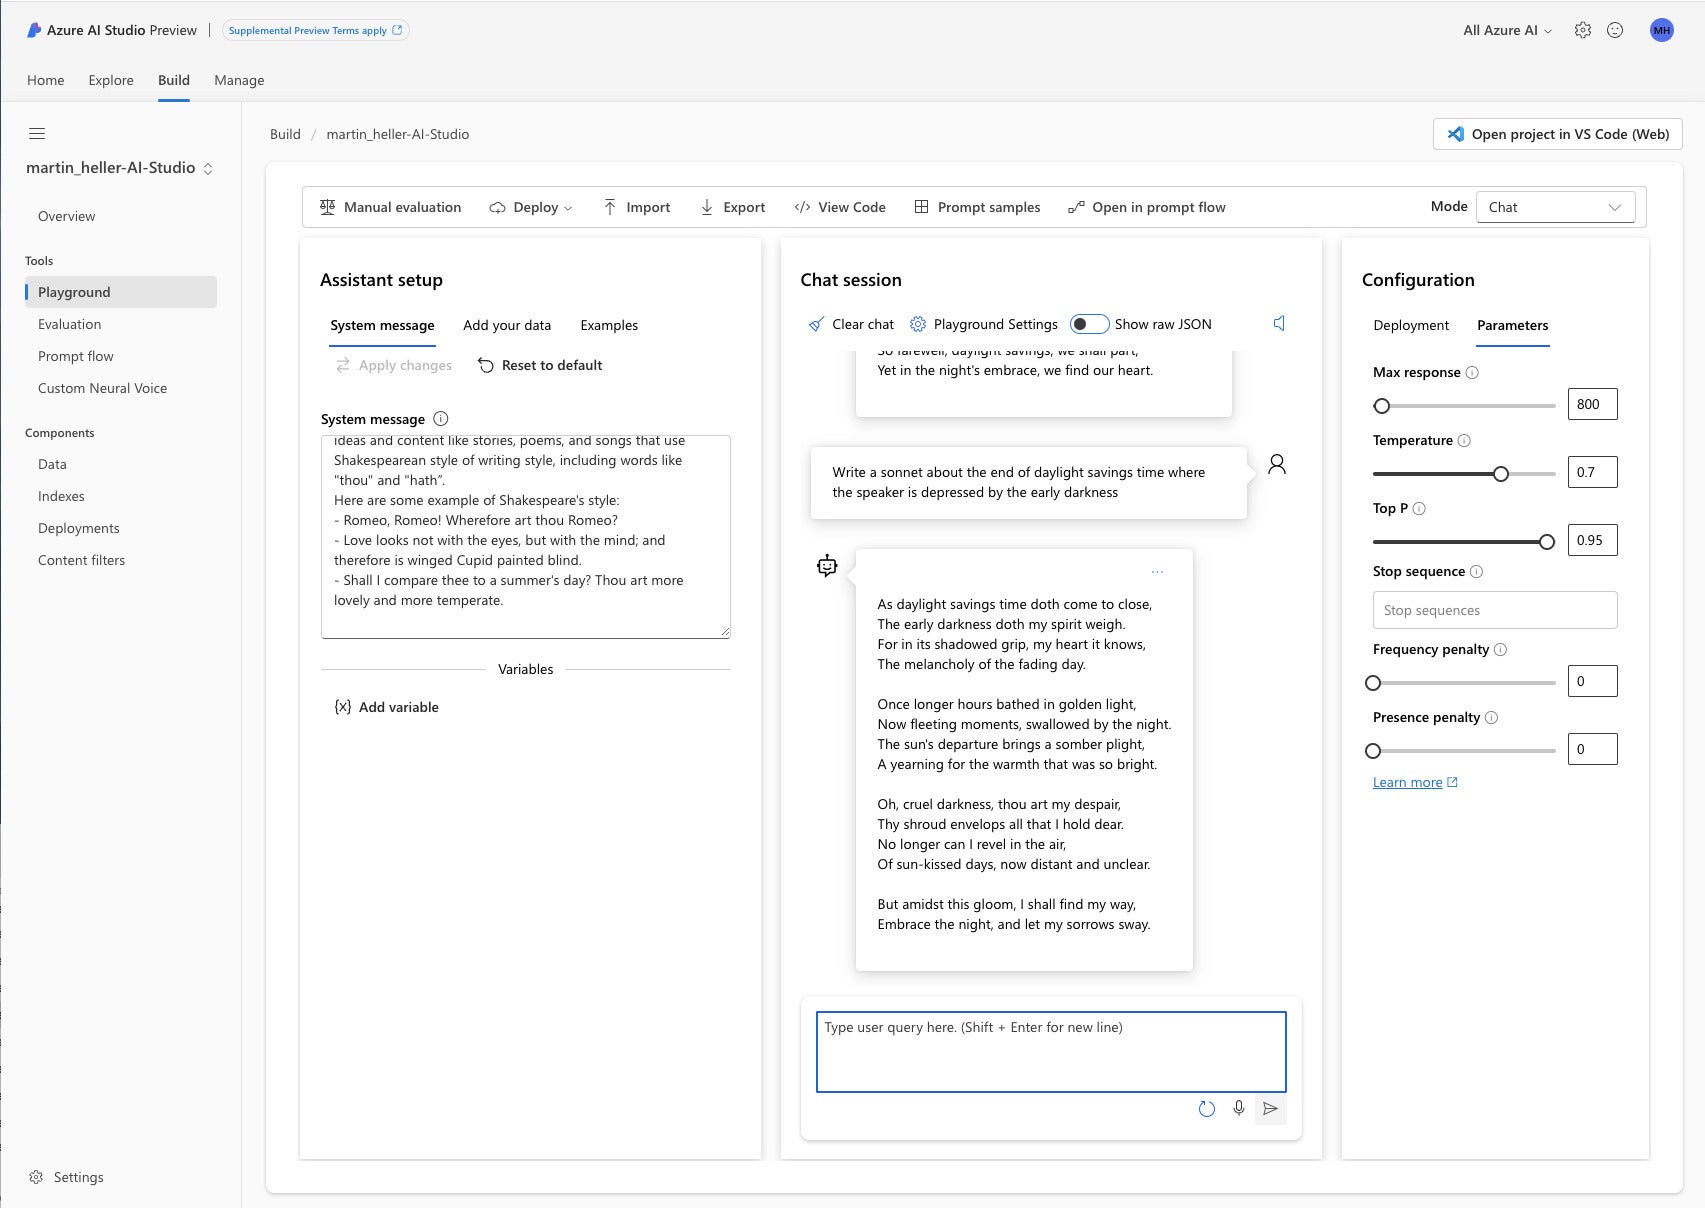This screenshot has height=1208, width=1705.
Task: Click the System message text area
Action: [526, 537]
